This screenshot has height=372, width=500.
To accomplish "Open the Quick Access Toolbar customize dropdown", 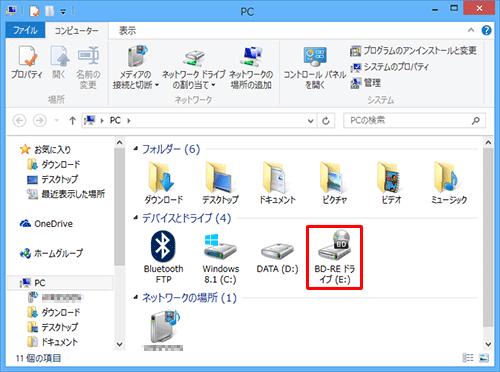I will 63,12.
